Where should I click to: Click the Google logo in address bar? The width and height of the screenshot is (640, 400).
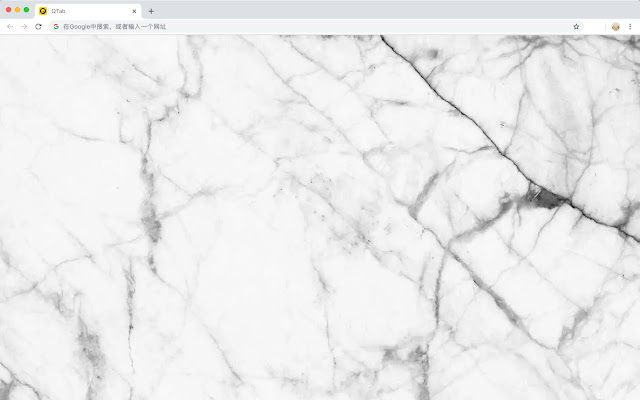pyautogui.click(x=56, y=27)
